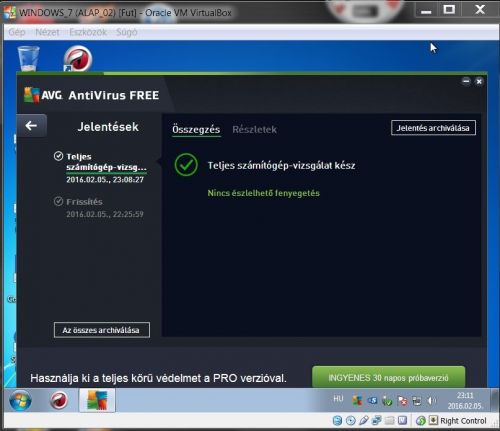
Task: Click the VirtualBox USB status icon
Action: 364,421
